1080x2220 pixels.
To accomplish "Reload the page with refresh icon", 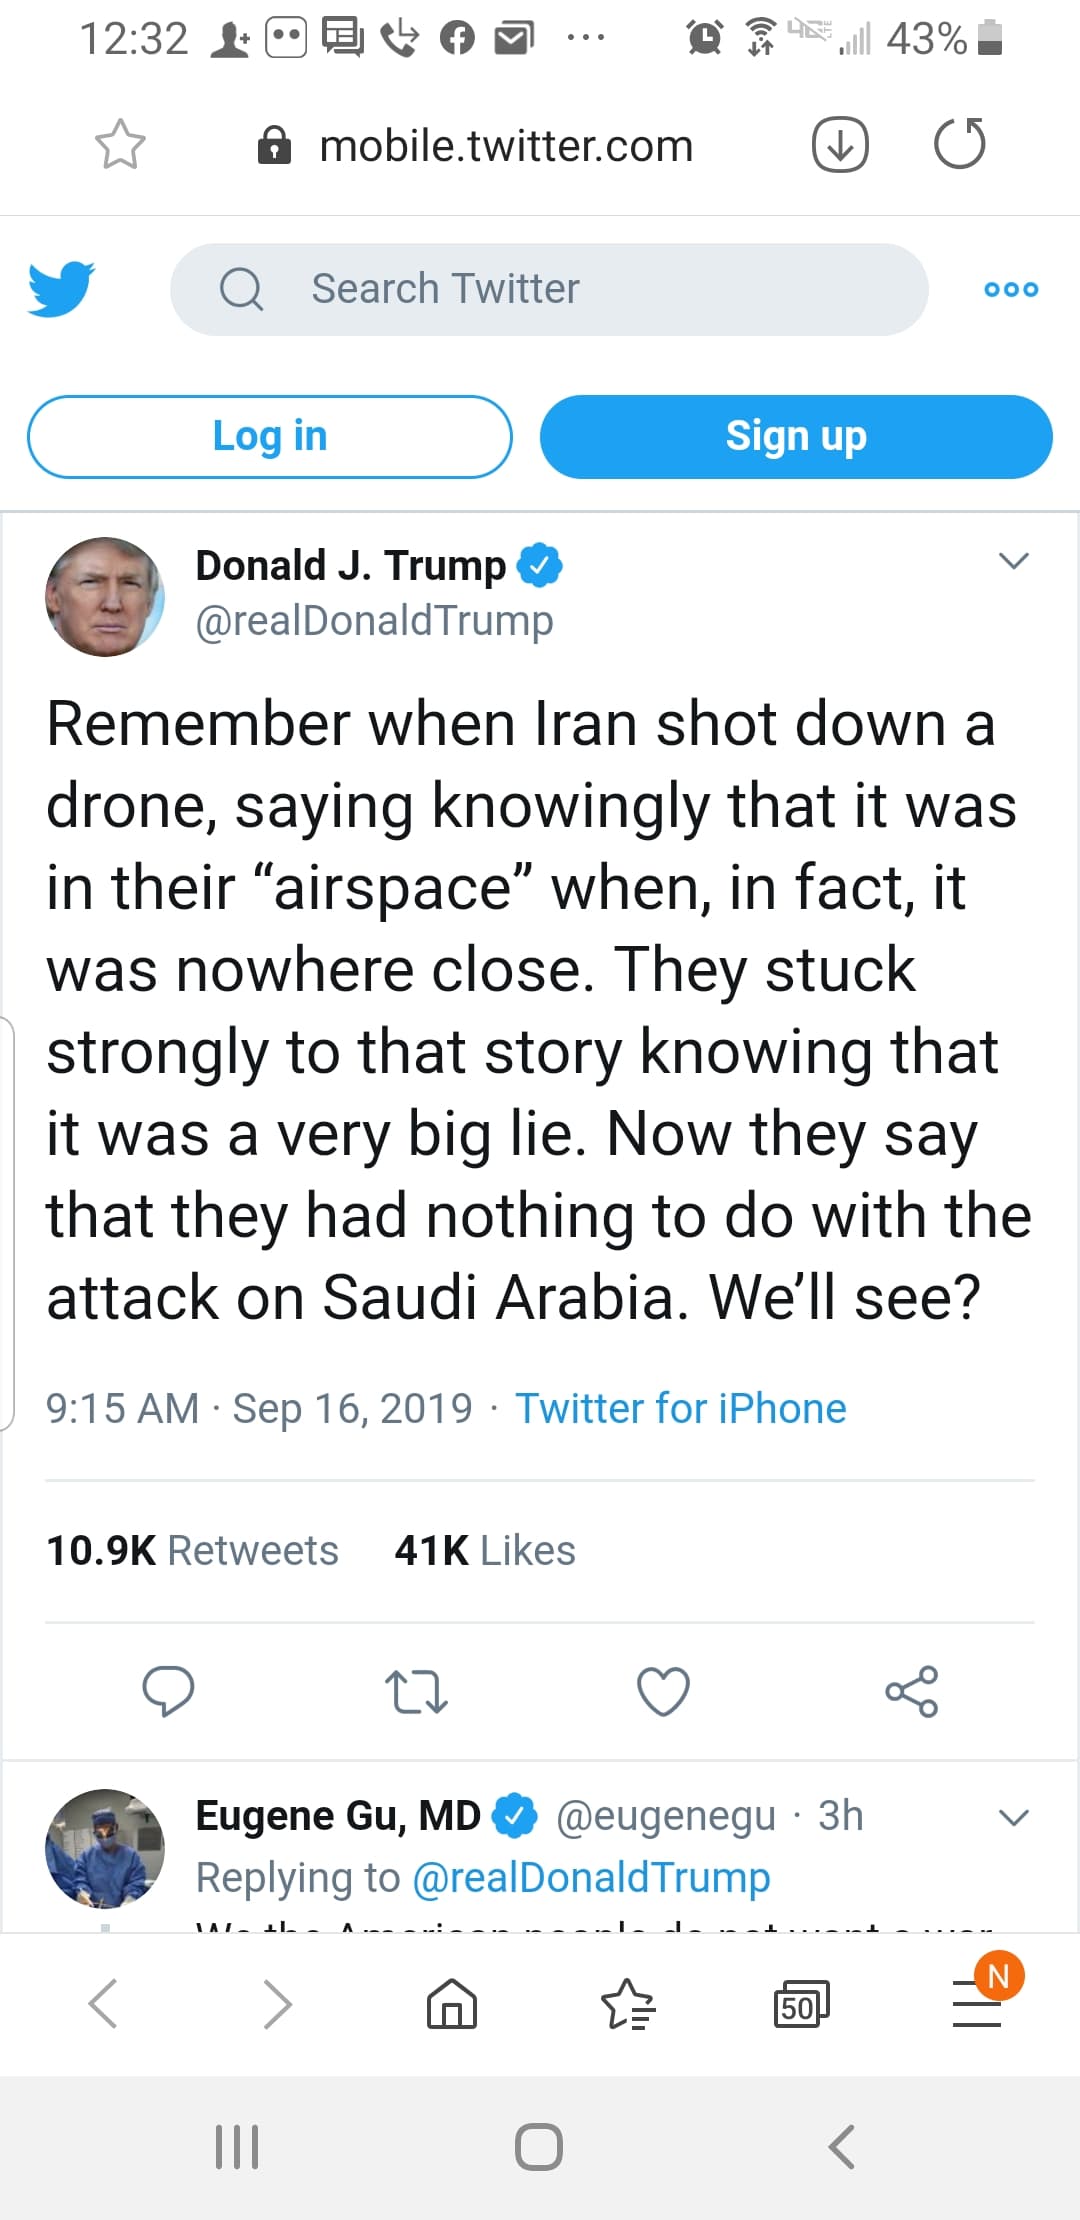I will pos(959,145).
